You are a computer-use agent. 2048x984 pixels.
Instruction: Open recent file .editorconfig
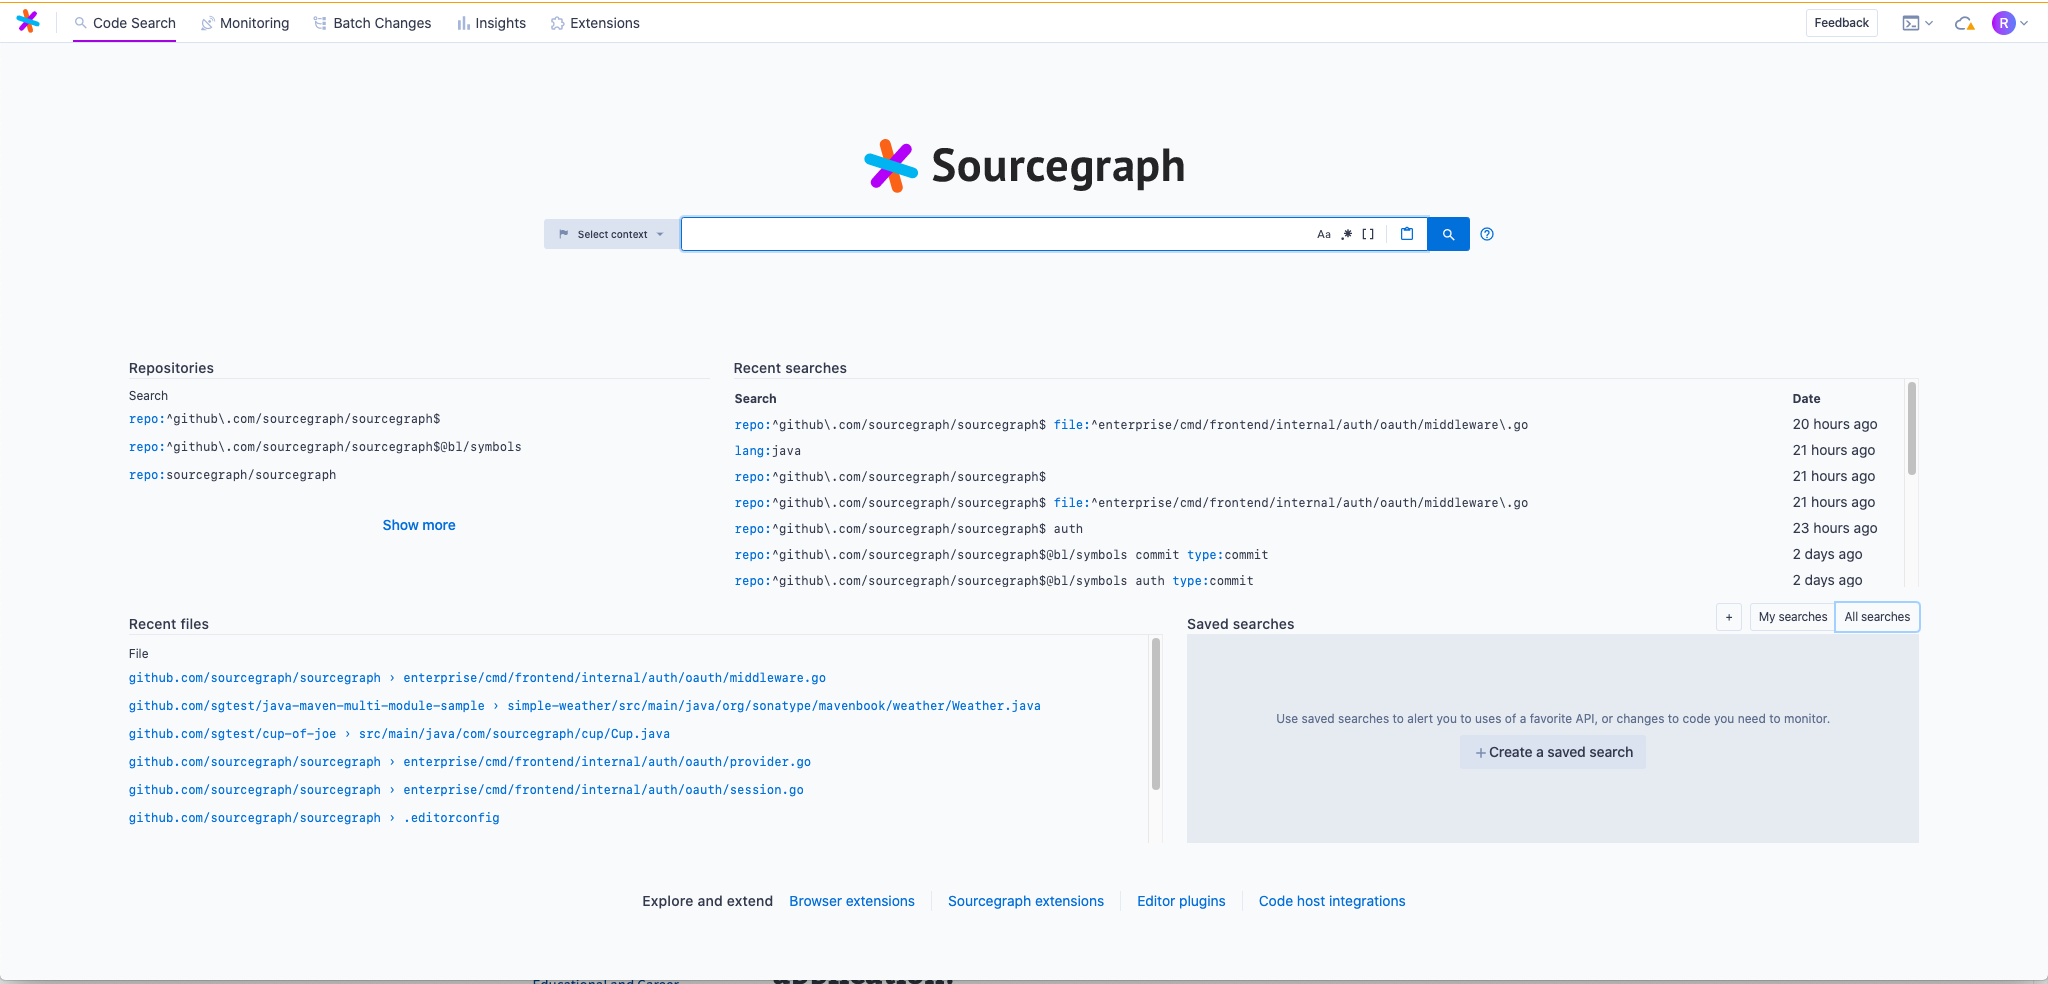451,818
